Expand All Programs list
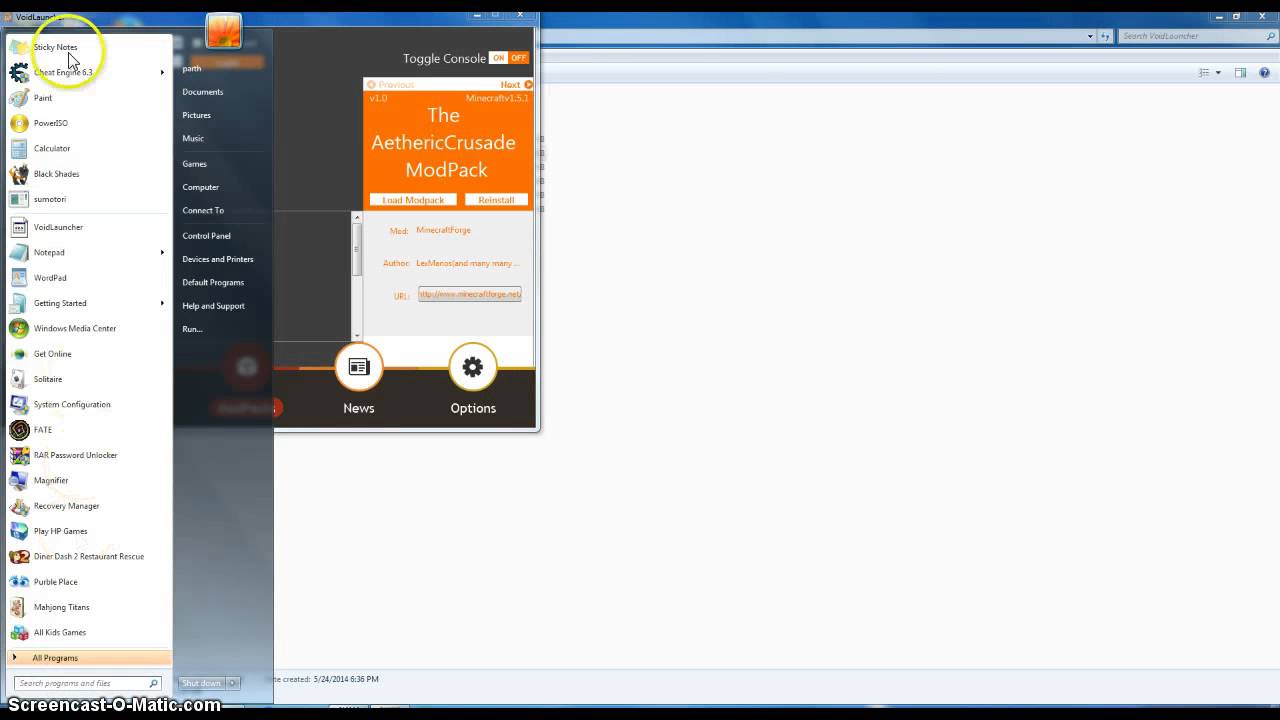This screenshot has width=1280, height=720. point(88,658)
